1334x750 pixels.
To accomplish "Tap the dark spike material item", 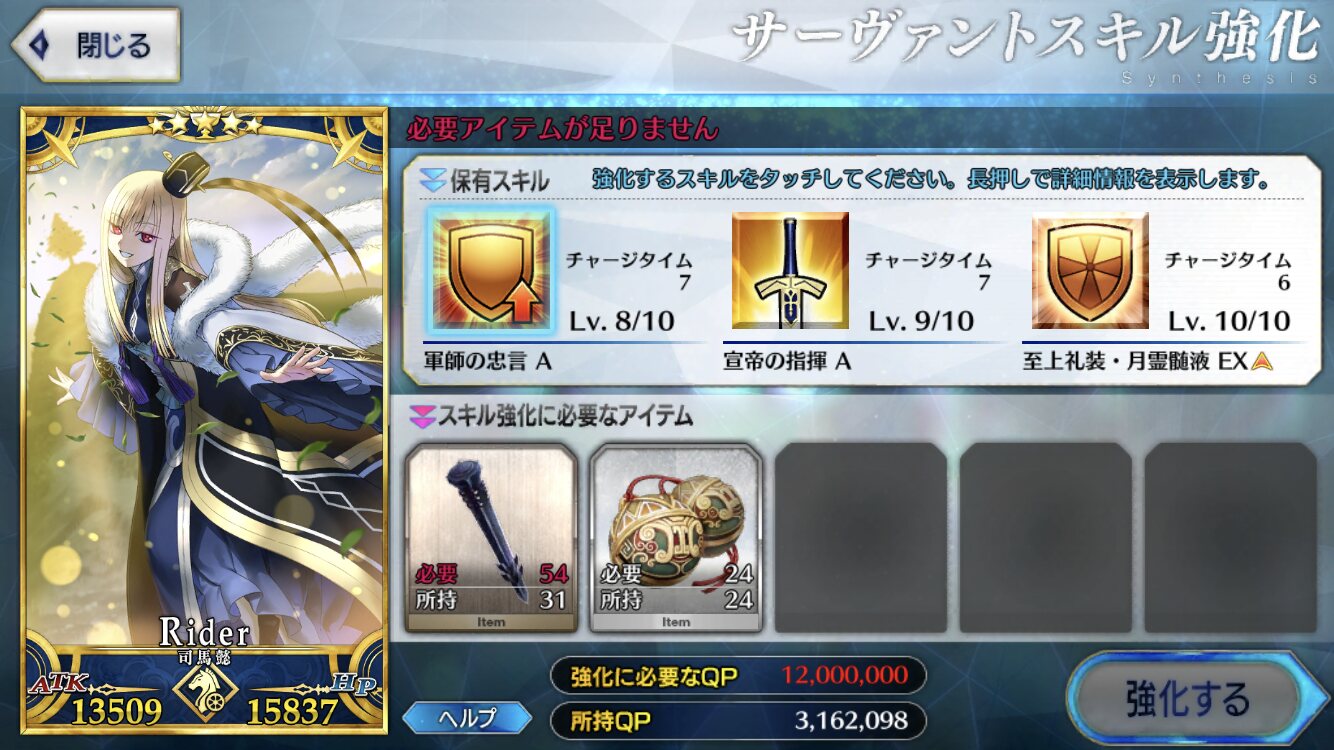I will (491, 538).
